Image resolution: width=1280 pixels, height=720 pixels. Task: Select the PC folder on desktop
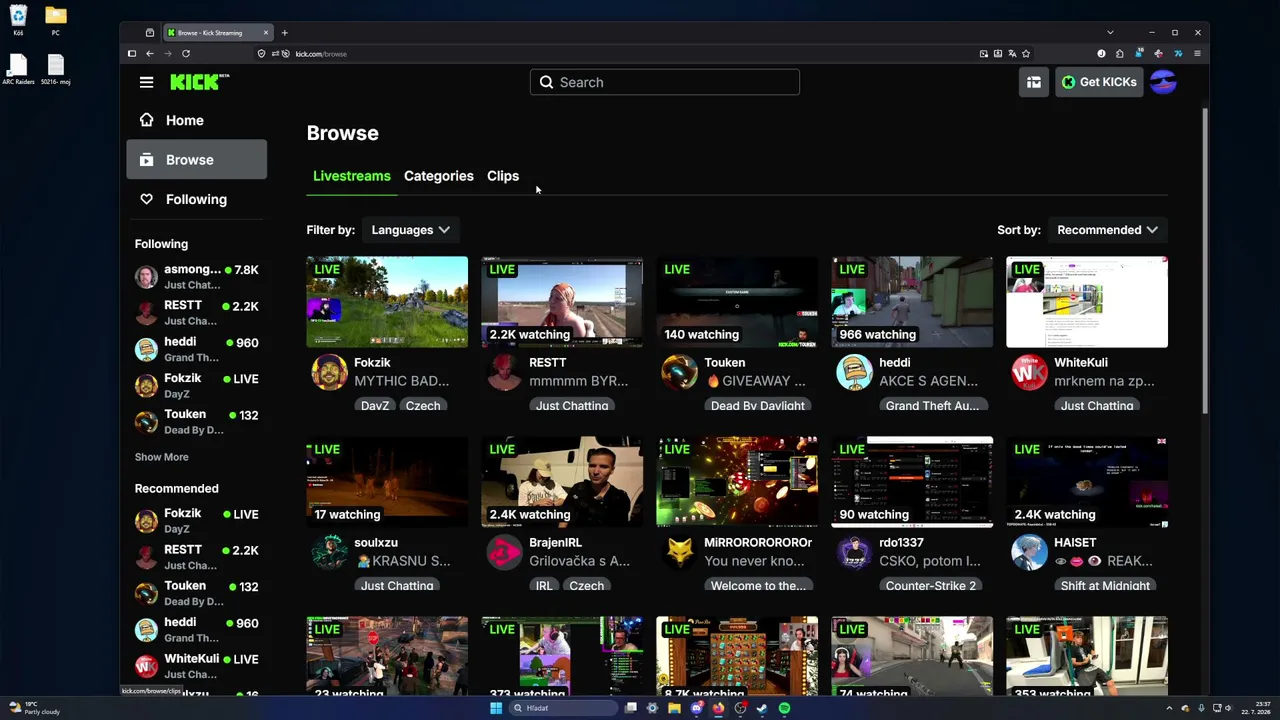point(56,20)
